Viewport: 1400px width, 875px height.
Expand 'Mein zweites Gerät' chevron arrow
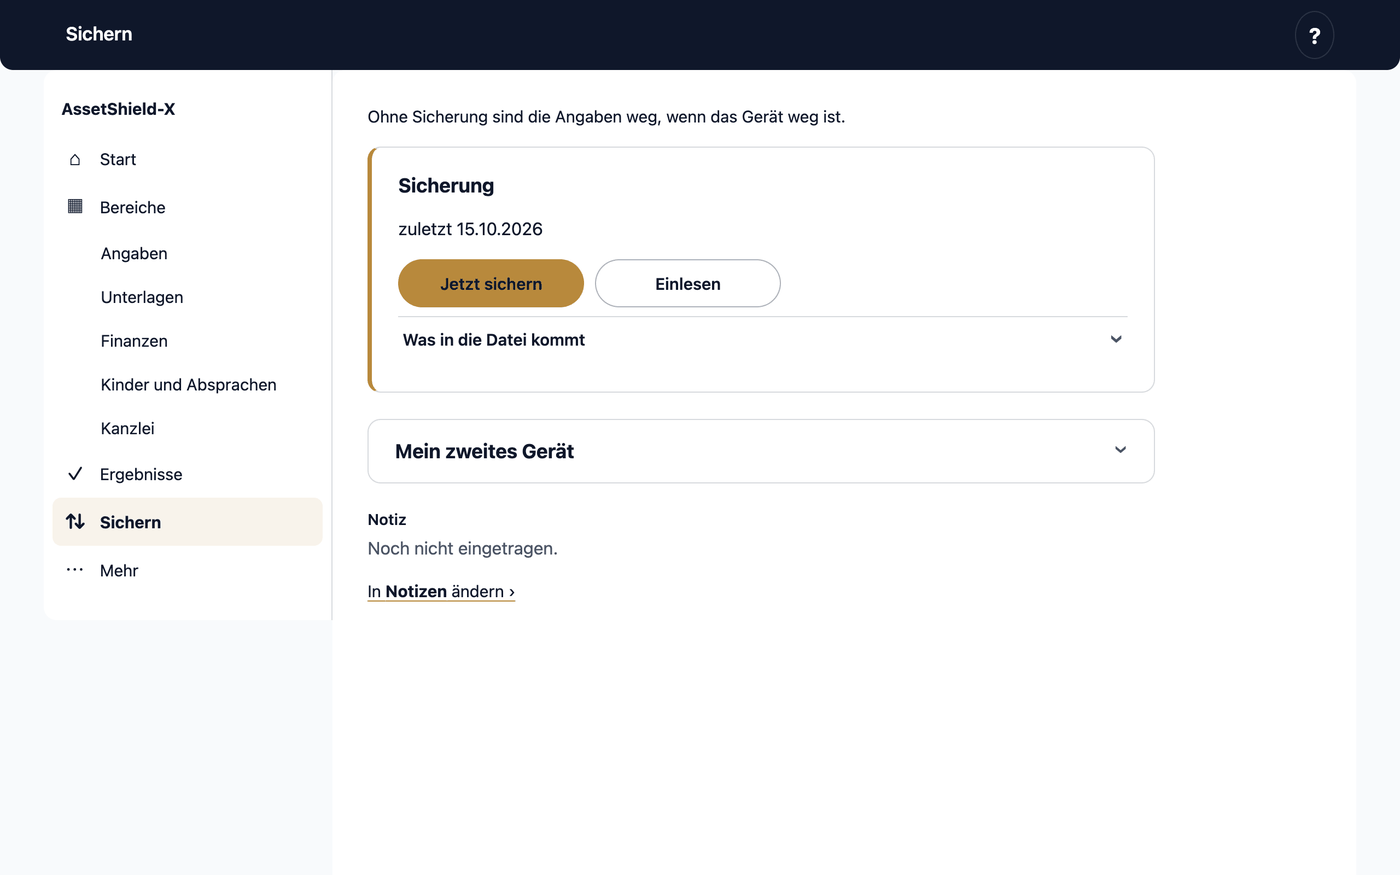click(x=1120, y=451)
